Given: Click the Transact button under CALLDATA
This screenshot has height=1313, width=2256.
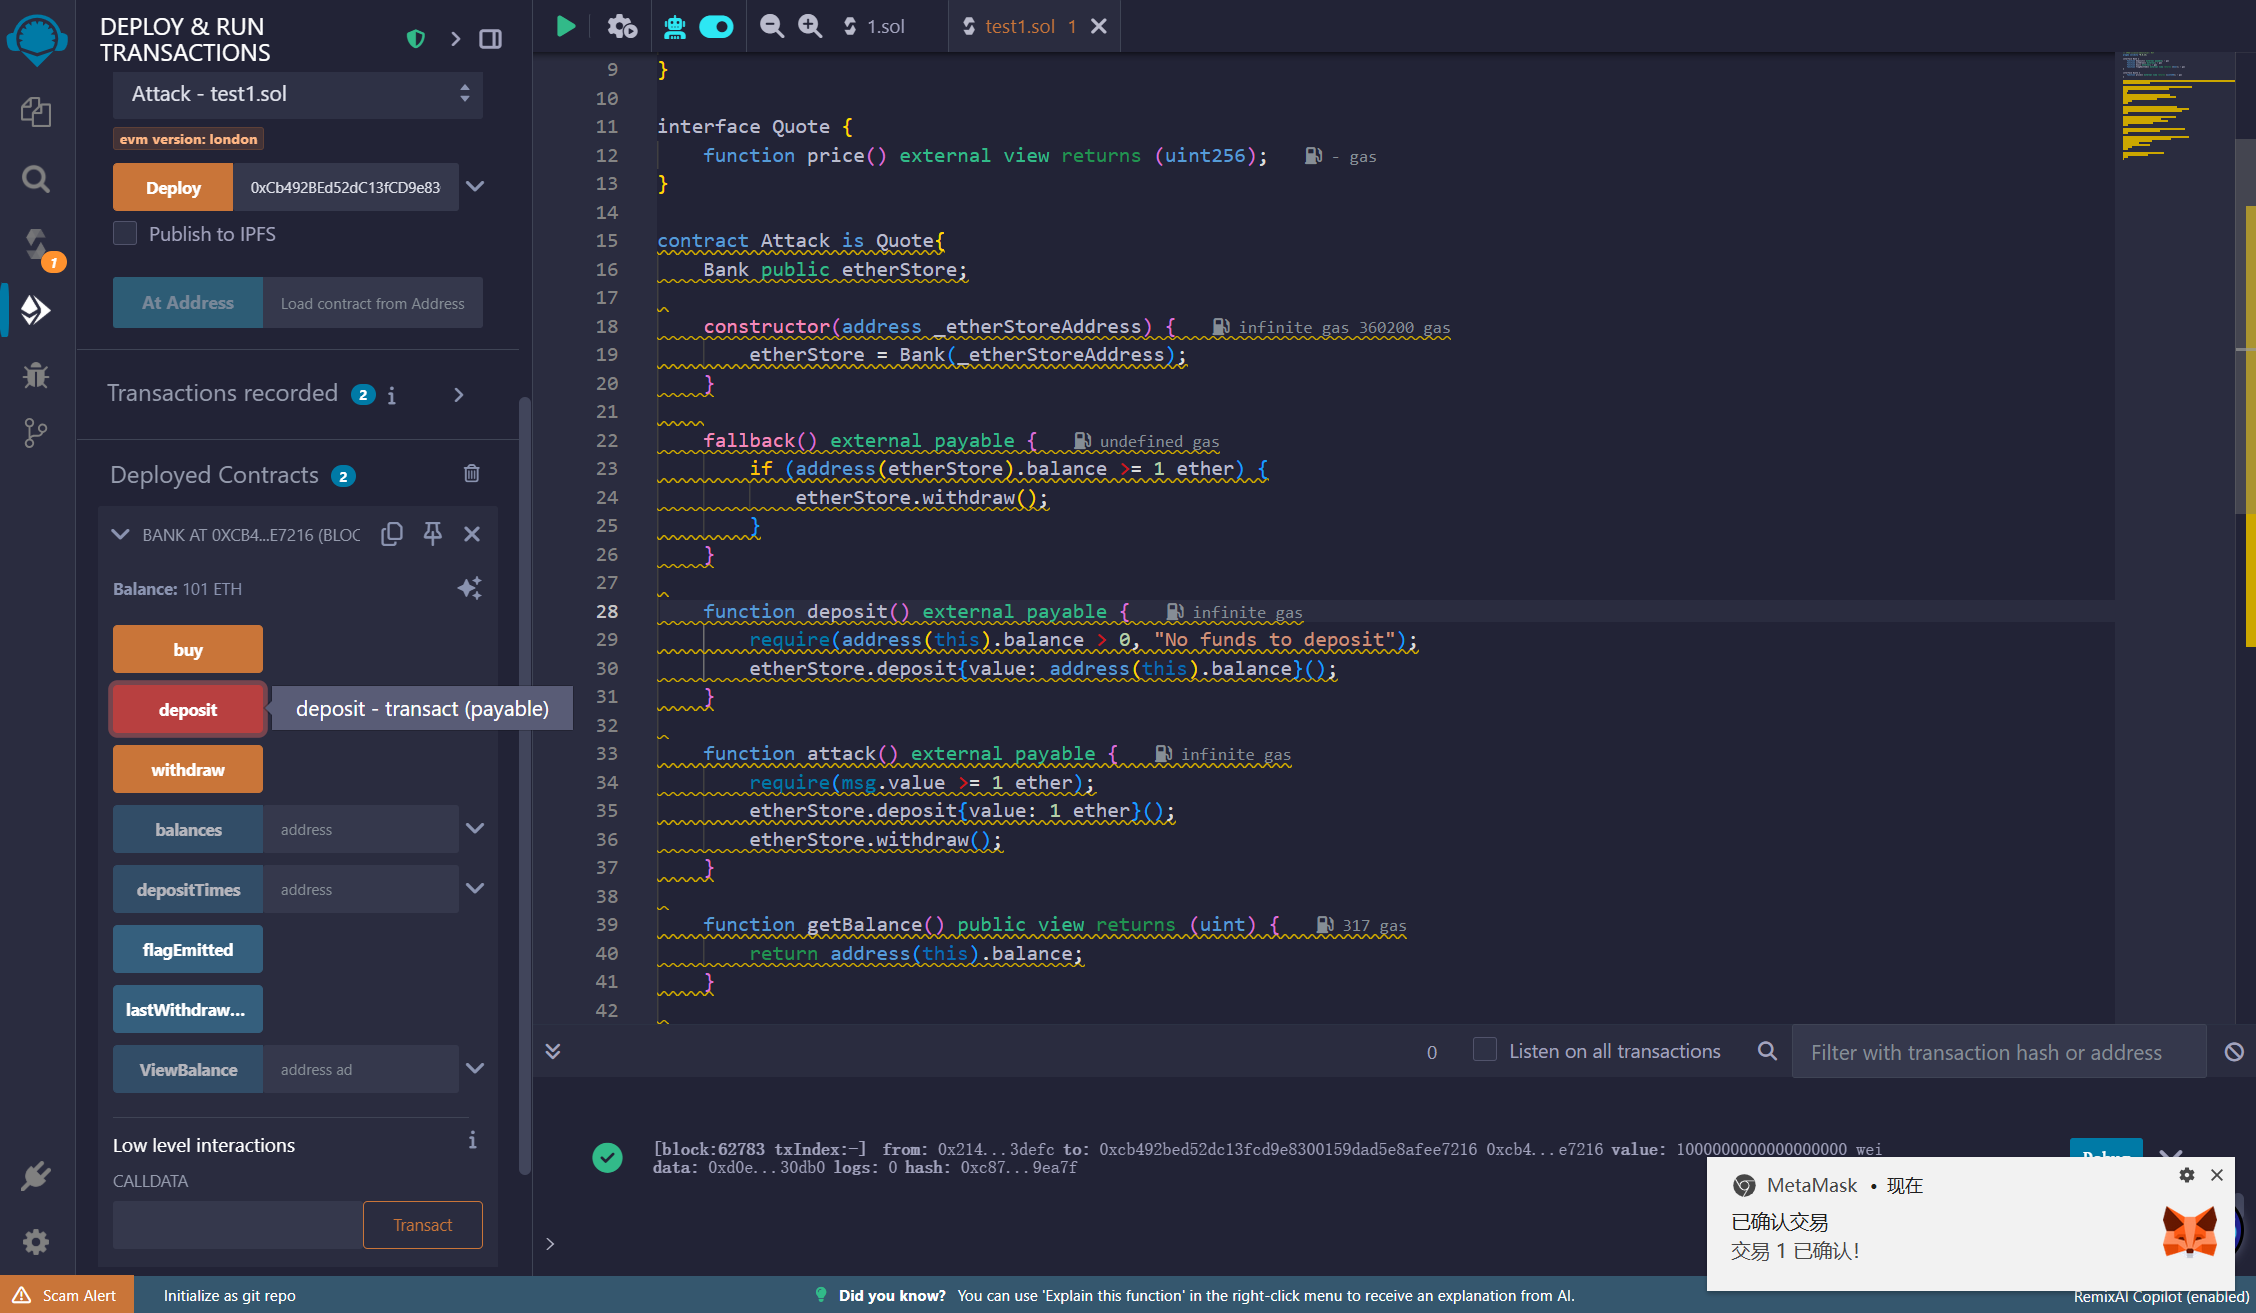Looking at the screenshot, I should tap(422, 1225).
